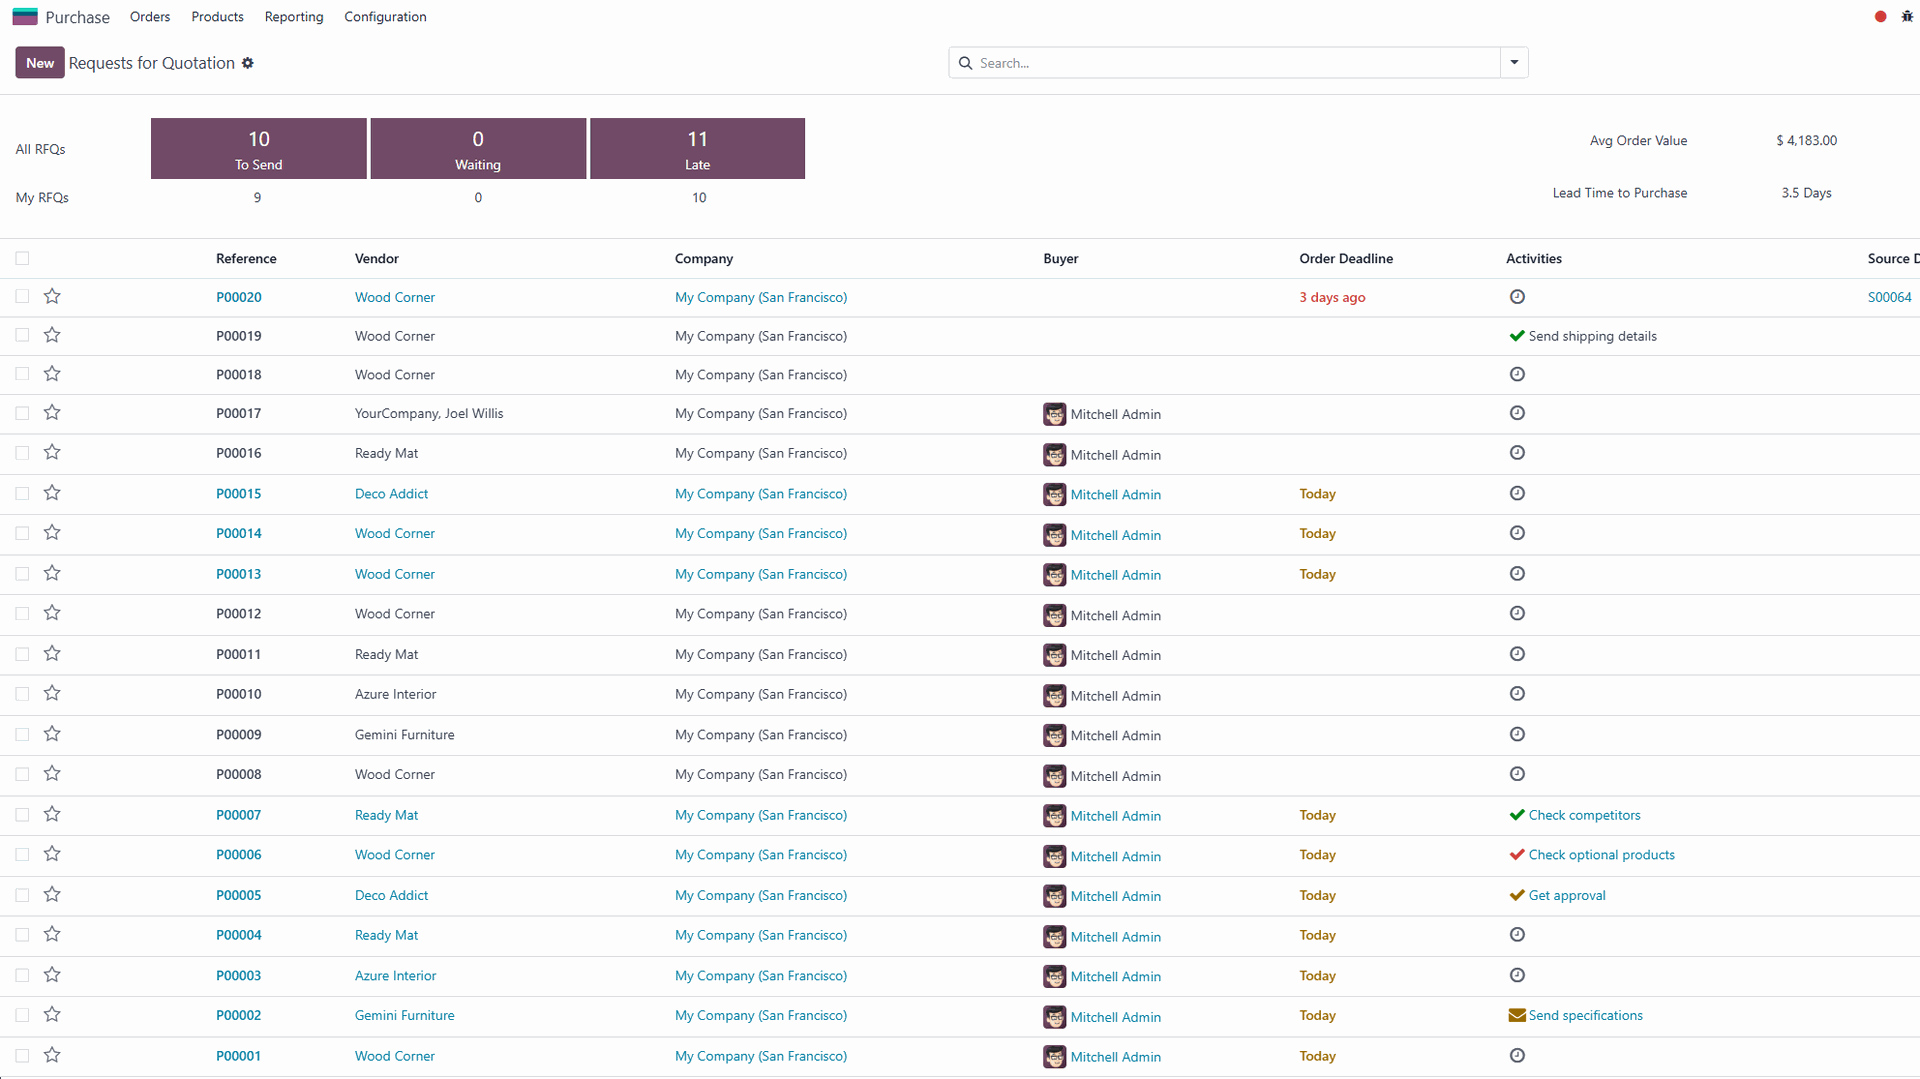Open the red check activity on P00006
Screen dimensions: 1920x1079
(1516, 855)
